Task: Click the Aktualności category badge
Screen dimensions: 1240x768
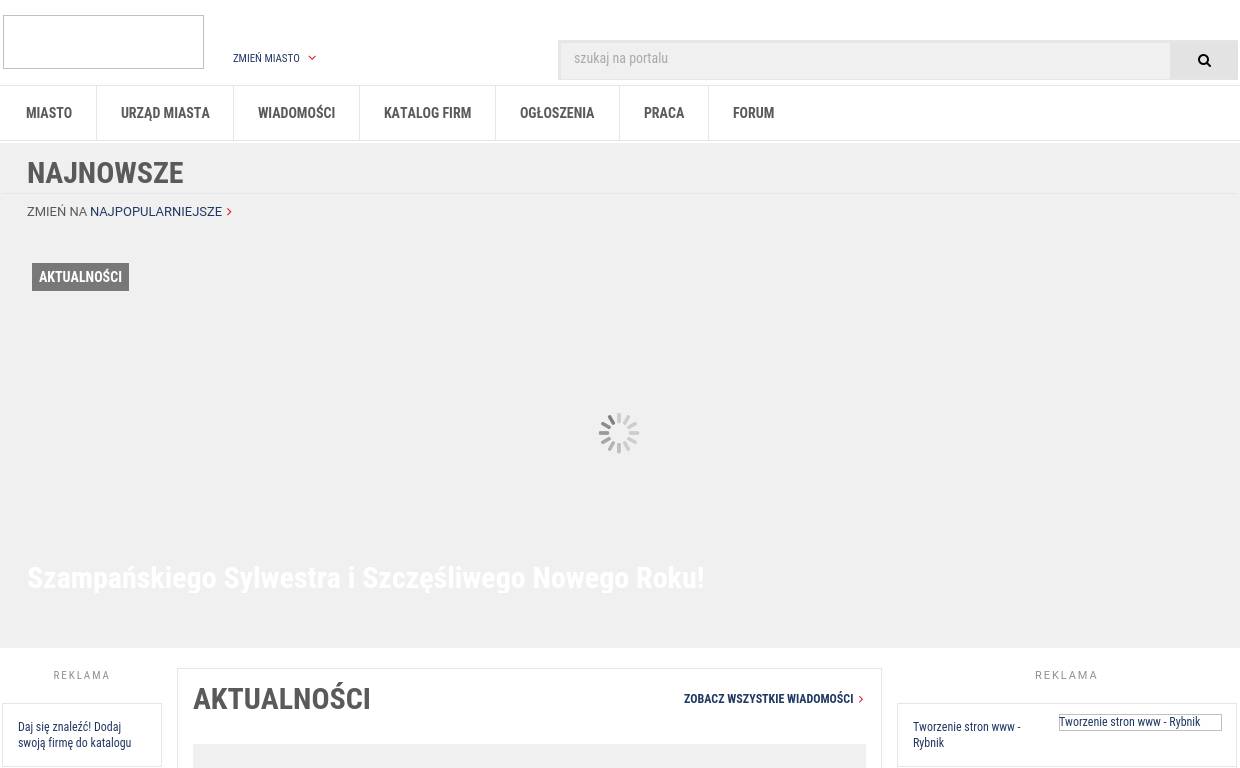Action: coord(80,277)
